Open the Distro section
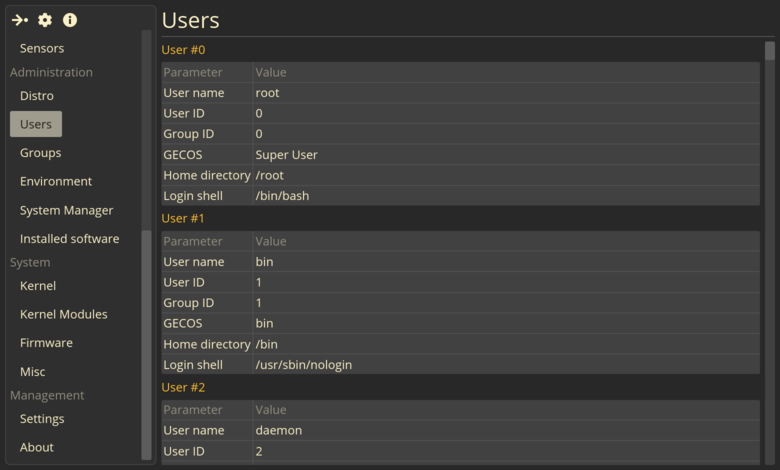Screen dimensions: 780x470 (37, 95)
